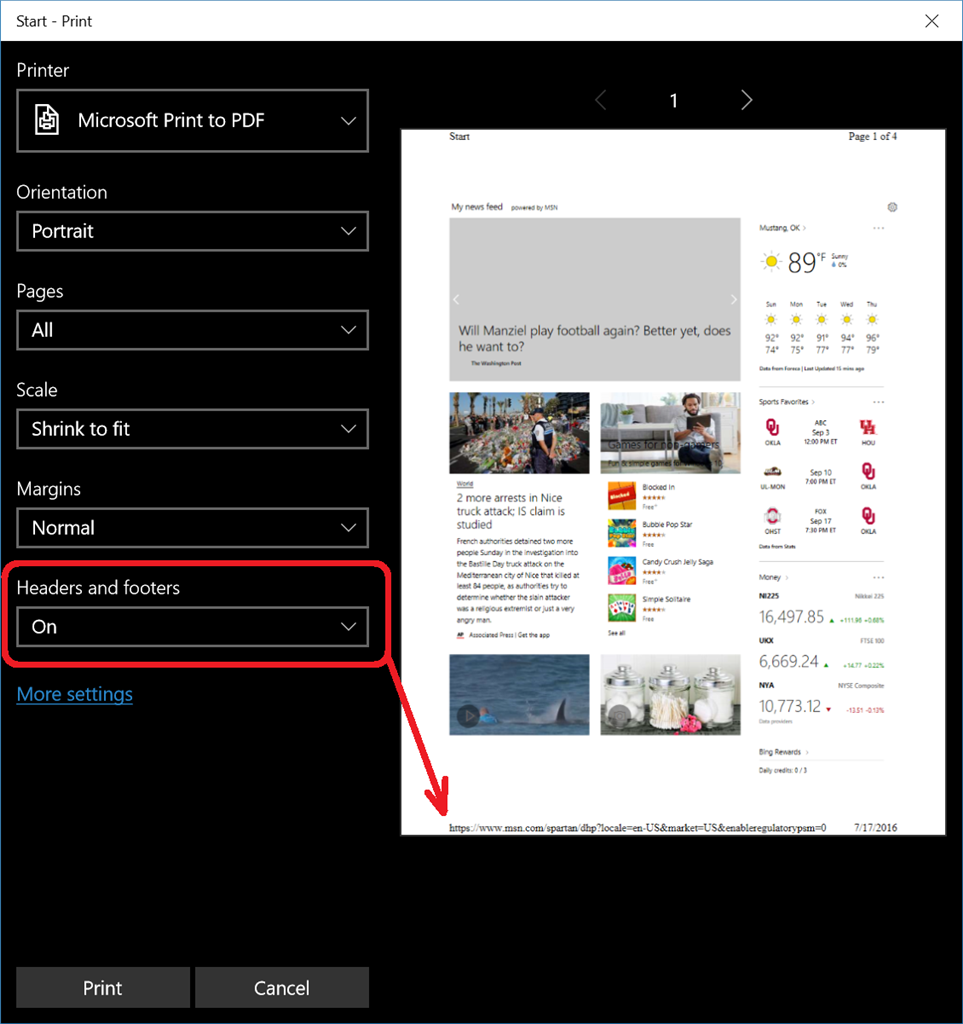
Task: Click the Manziel football headline in preview
Action: tap(594, 338)
